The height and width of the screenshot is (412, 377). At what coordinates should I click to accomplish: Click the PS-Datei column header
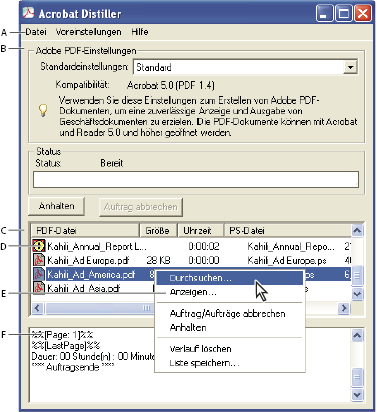[x=287, y=230]
